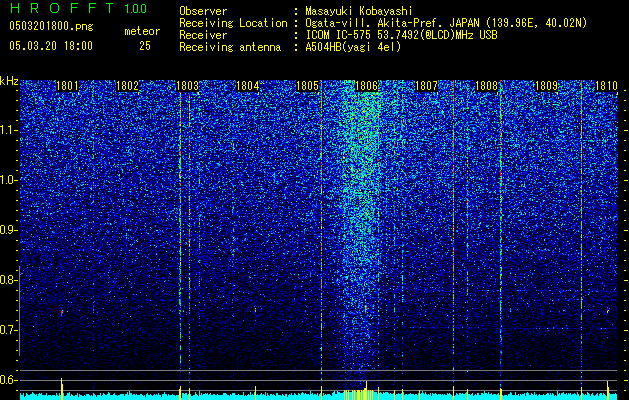Click observer name Masayuki Kobayashi

[359, 11]
